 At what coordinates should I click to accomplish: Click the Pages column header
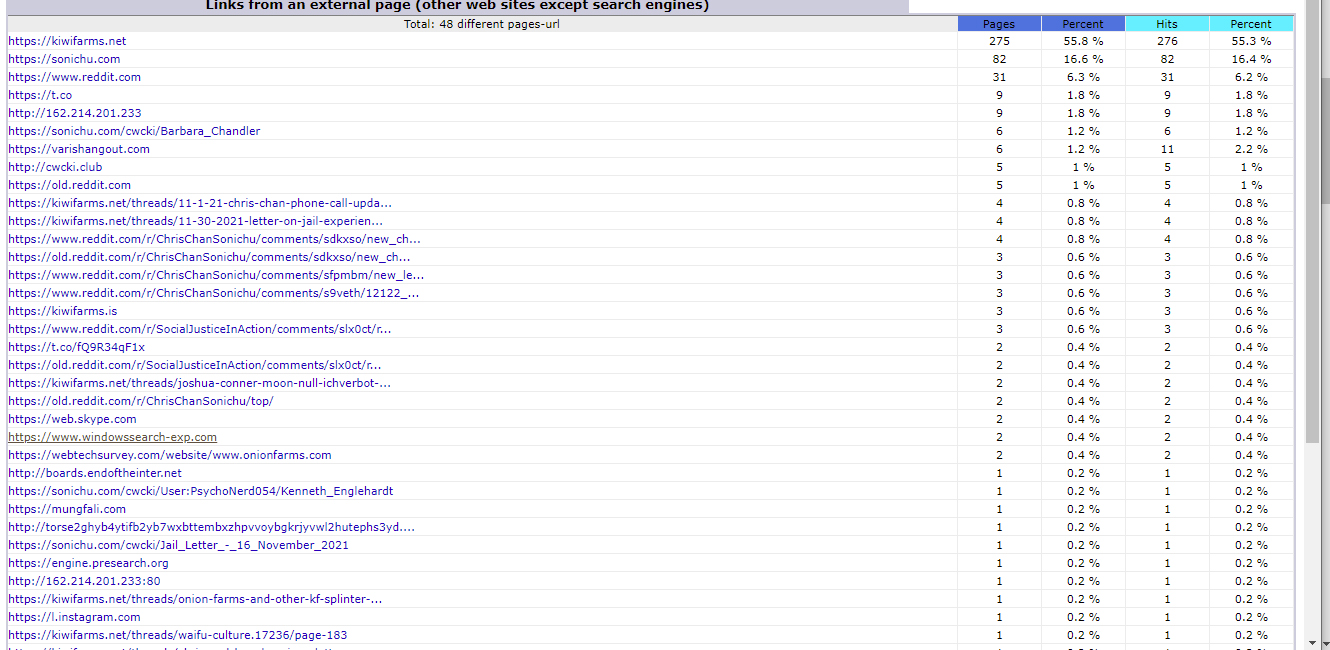999,24
